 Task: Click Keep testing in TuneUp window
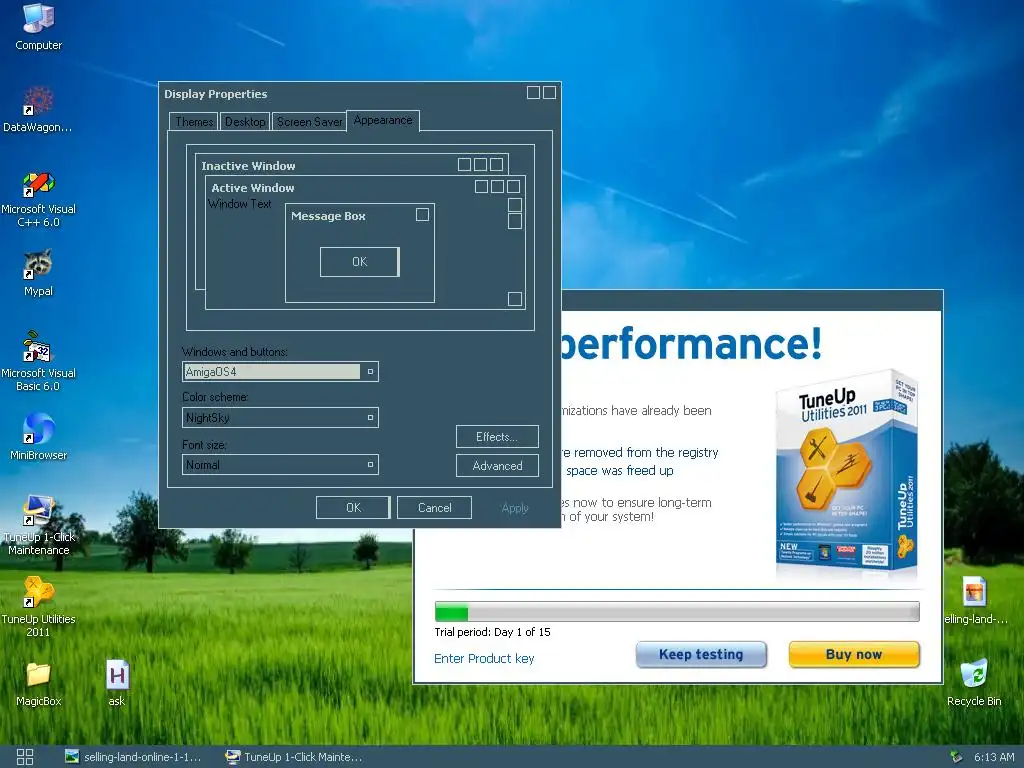701,654
